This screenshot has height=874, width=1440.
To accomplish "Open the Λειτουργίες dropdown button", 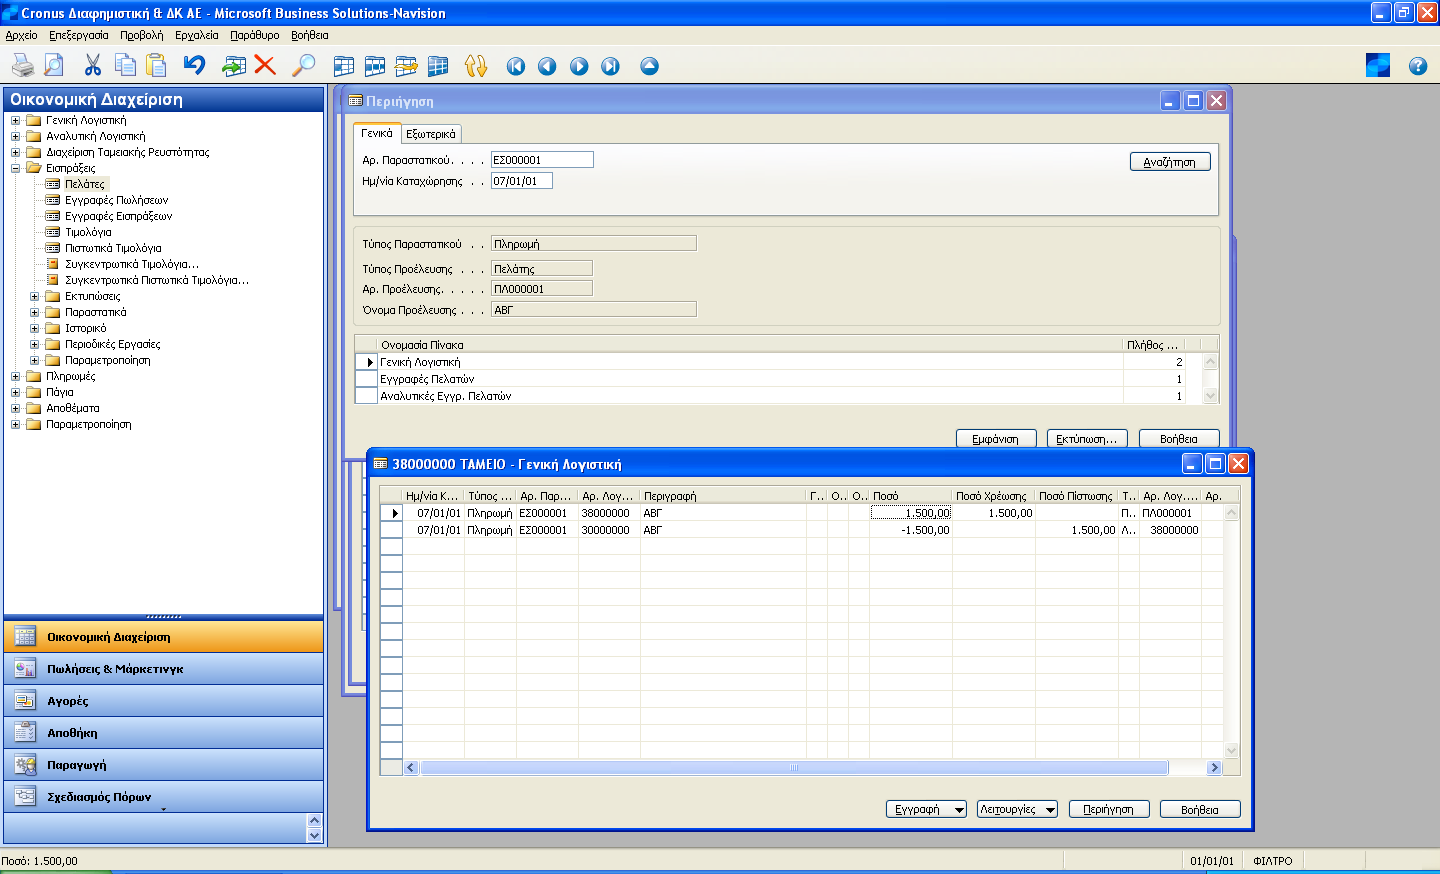I will [x=1017, y=809].
